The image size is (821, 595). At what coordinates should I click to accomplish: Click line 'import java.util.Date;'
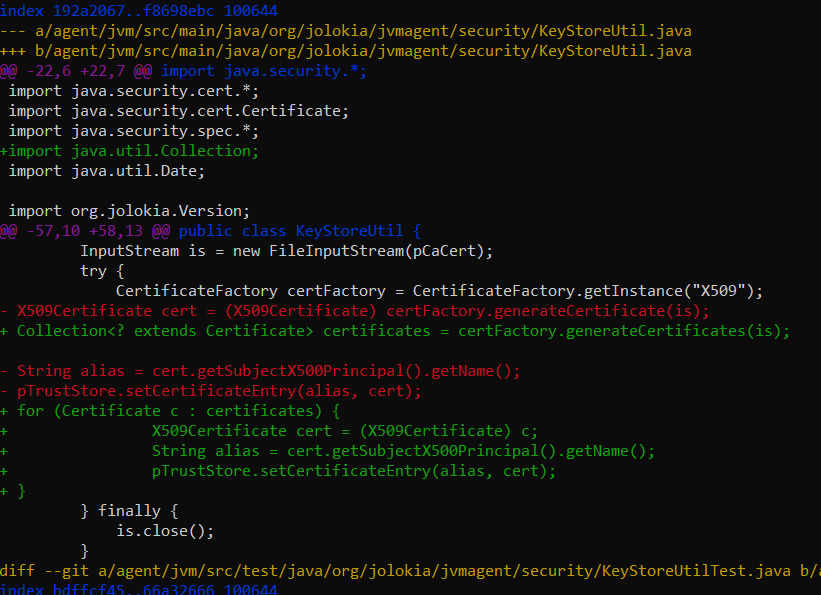(107, 171)
